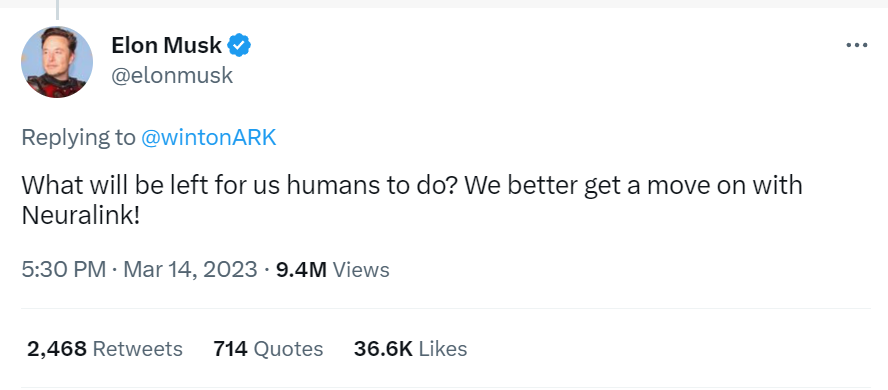Open the @elonmusk handle link
This screenshot has width=888, height=390.
tap(172, 75)
